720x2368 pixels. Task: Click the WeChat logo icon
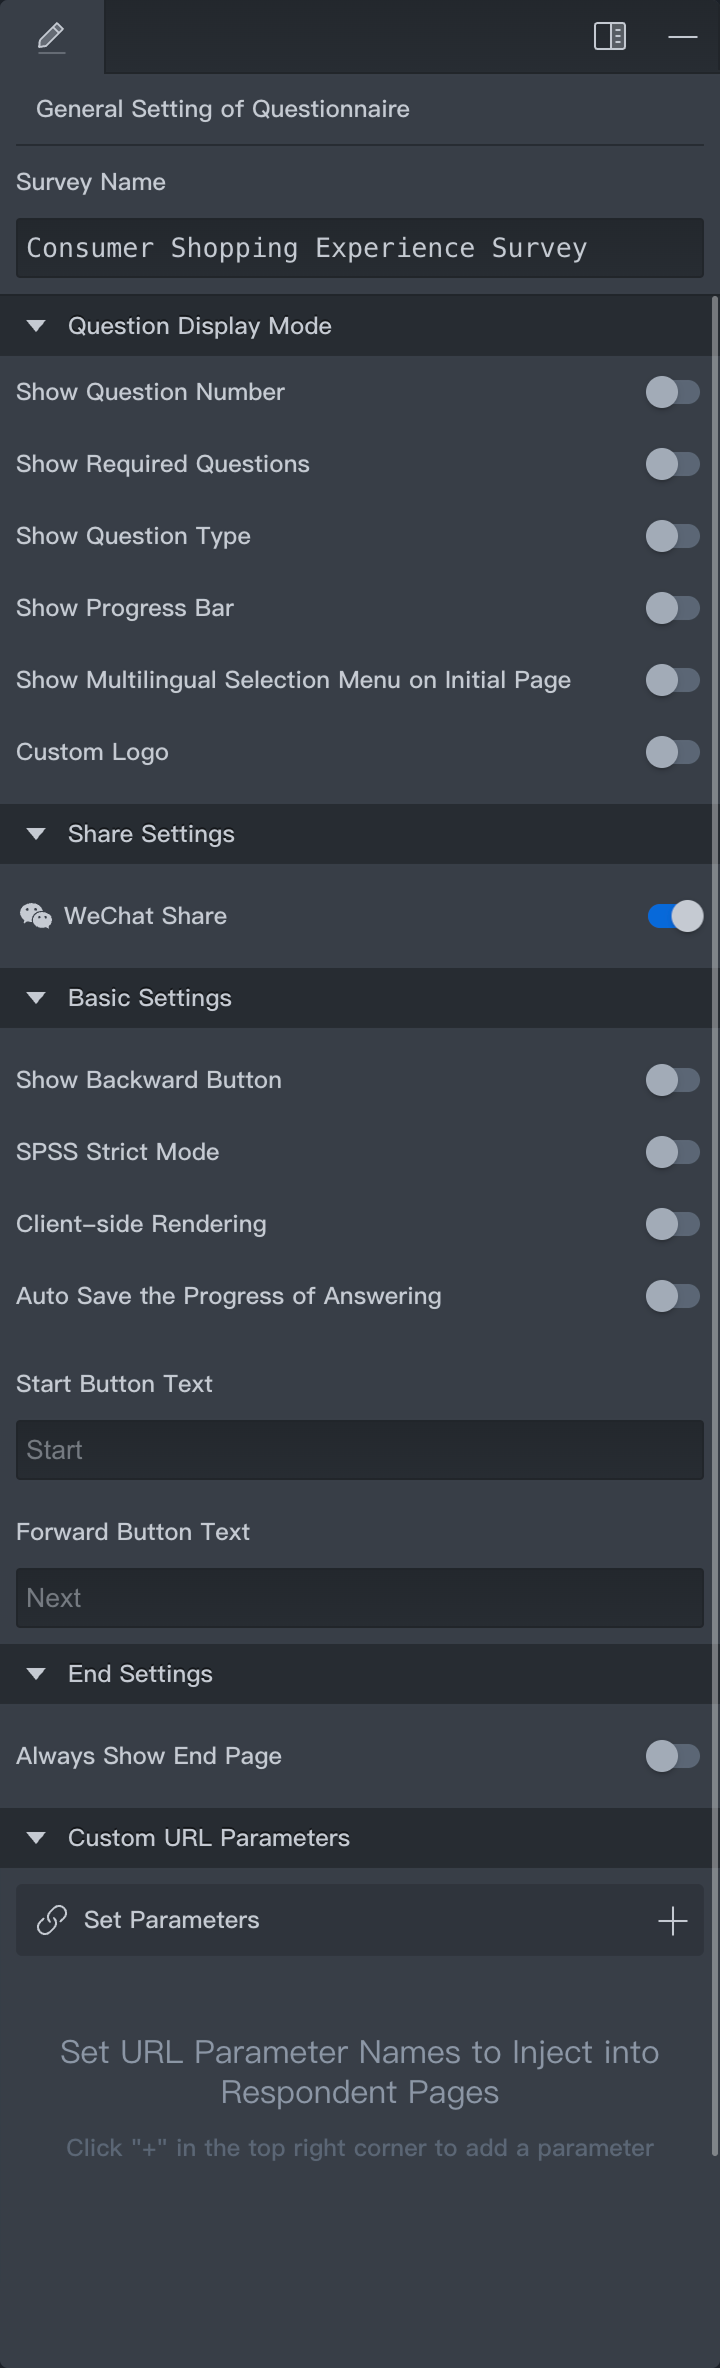click(36, 916)
